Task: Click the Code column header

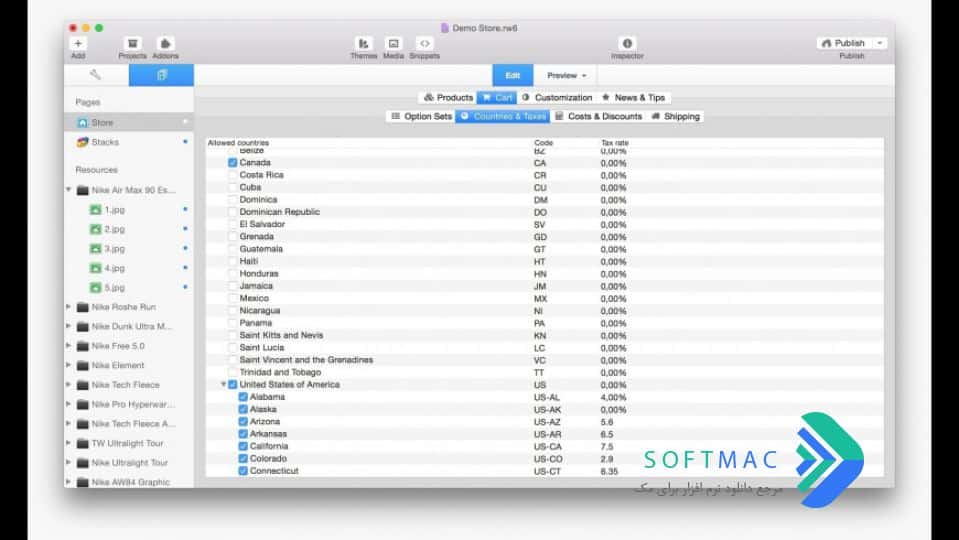Action: click(x=543, y=142)
